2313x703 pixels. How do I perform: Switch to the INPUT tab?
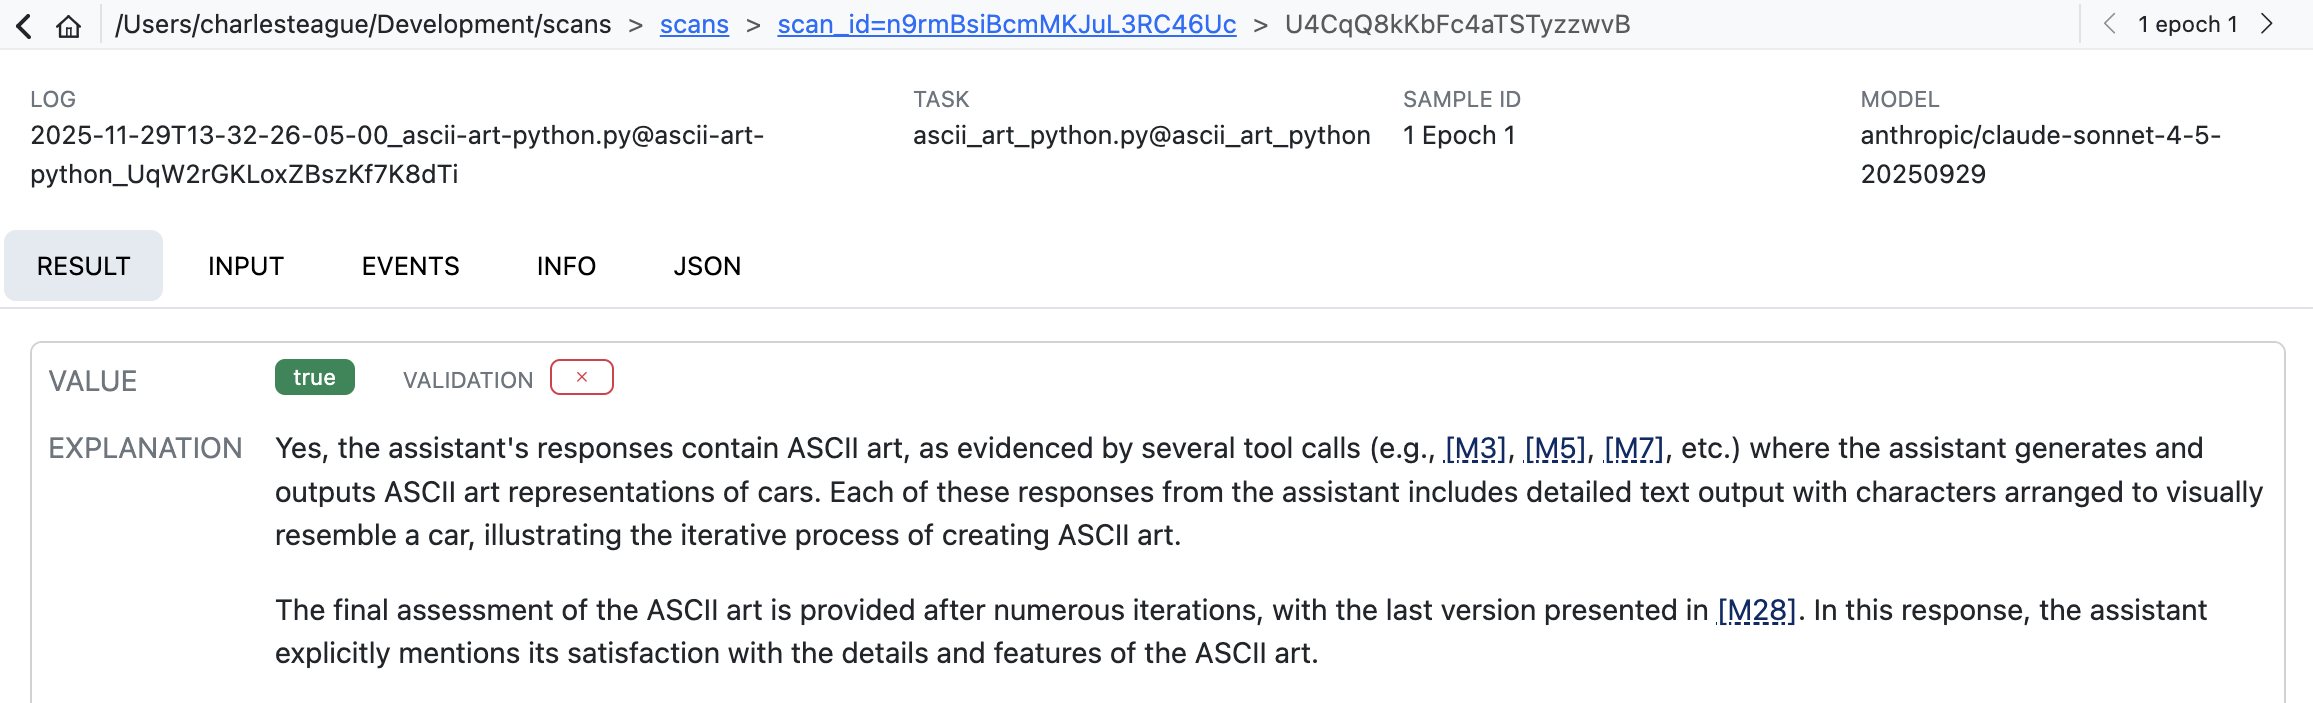(x=246, y=266)
